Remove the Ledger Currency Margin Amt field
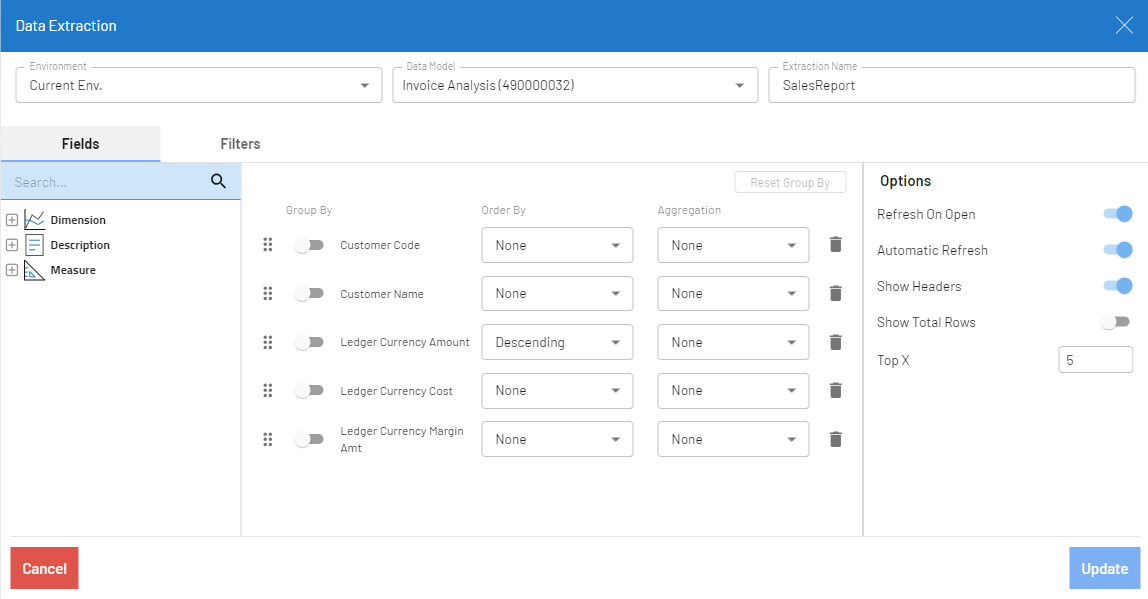This screenshot has width=1148, height=599. pos(836,439)
